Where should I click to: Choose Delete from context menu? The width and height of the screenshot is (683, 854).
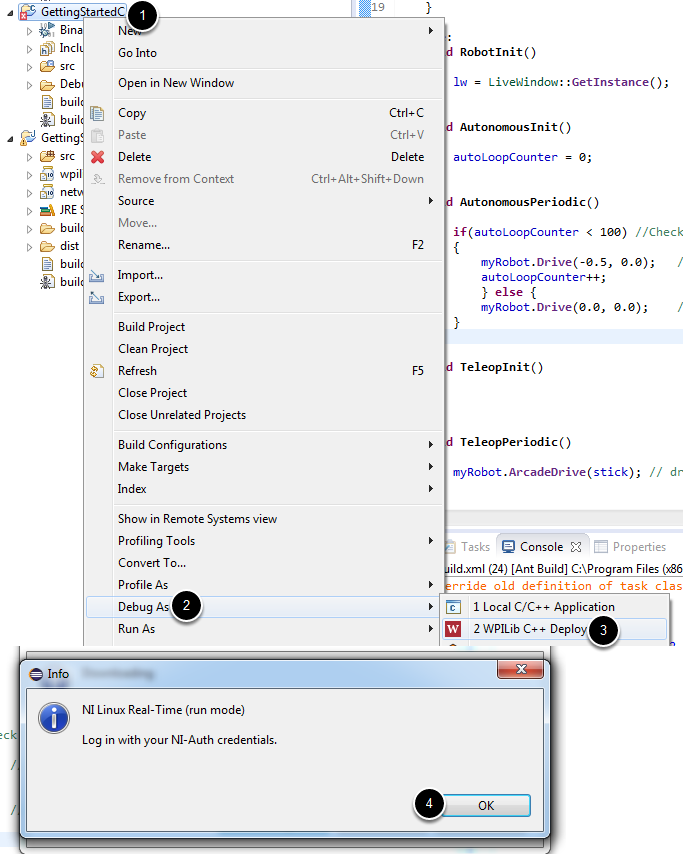click(264, 157)
